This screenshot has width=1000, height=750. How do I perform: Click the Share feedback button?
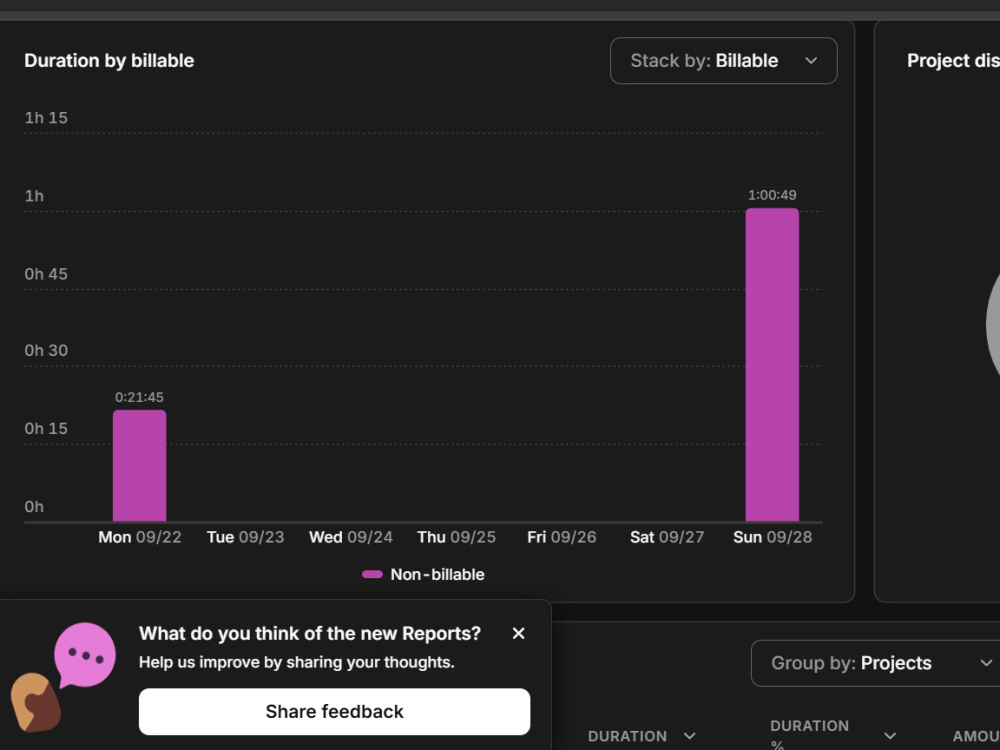[x=334, y=711]
